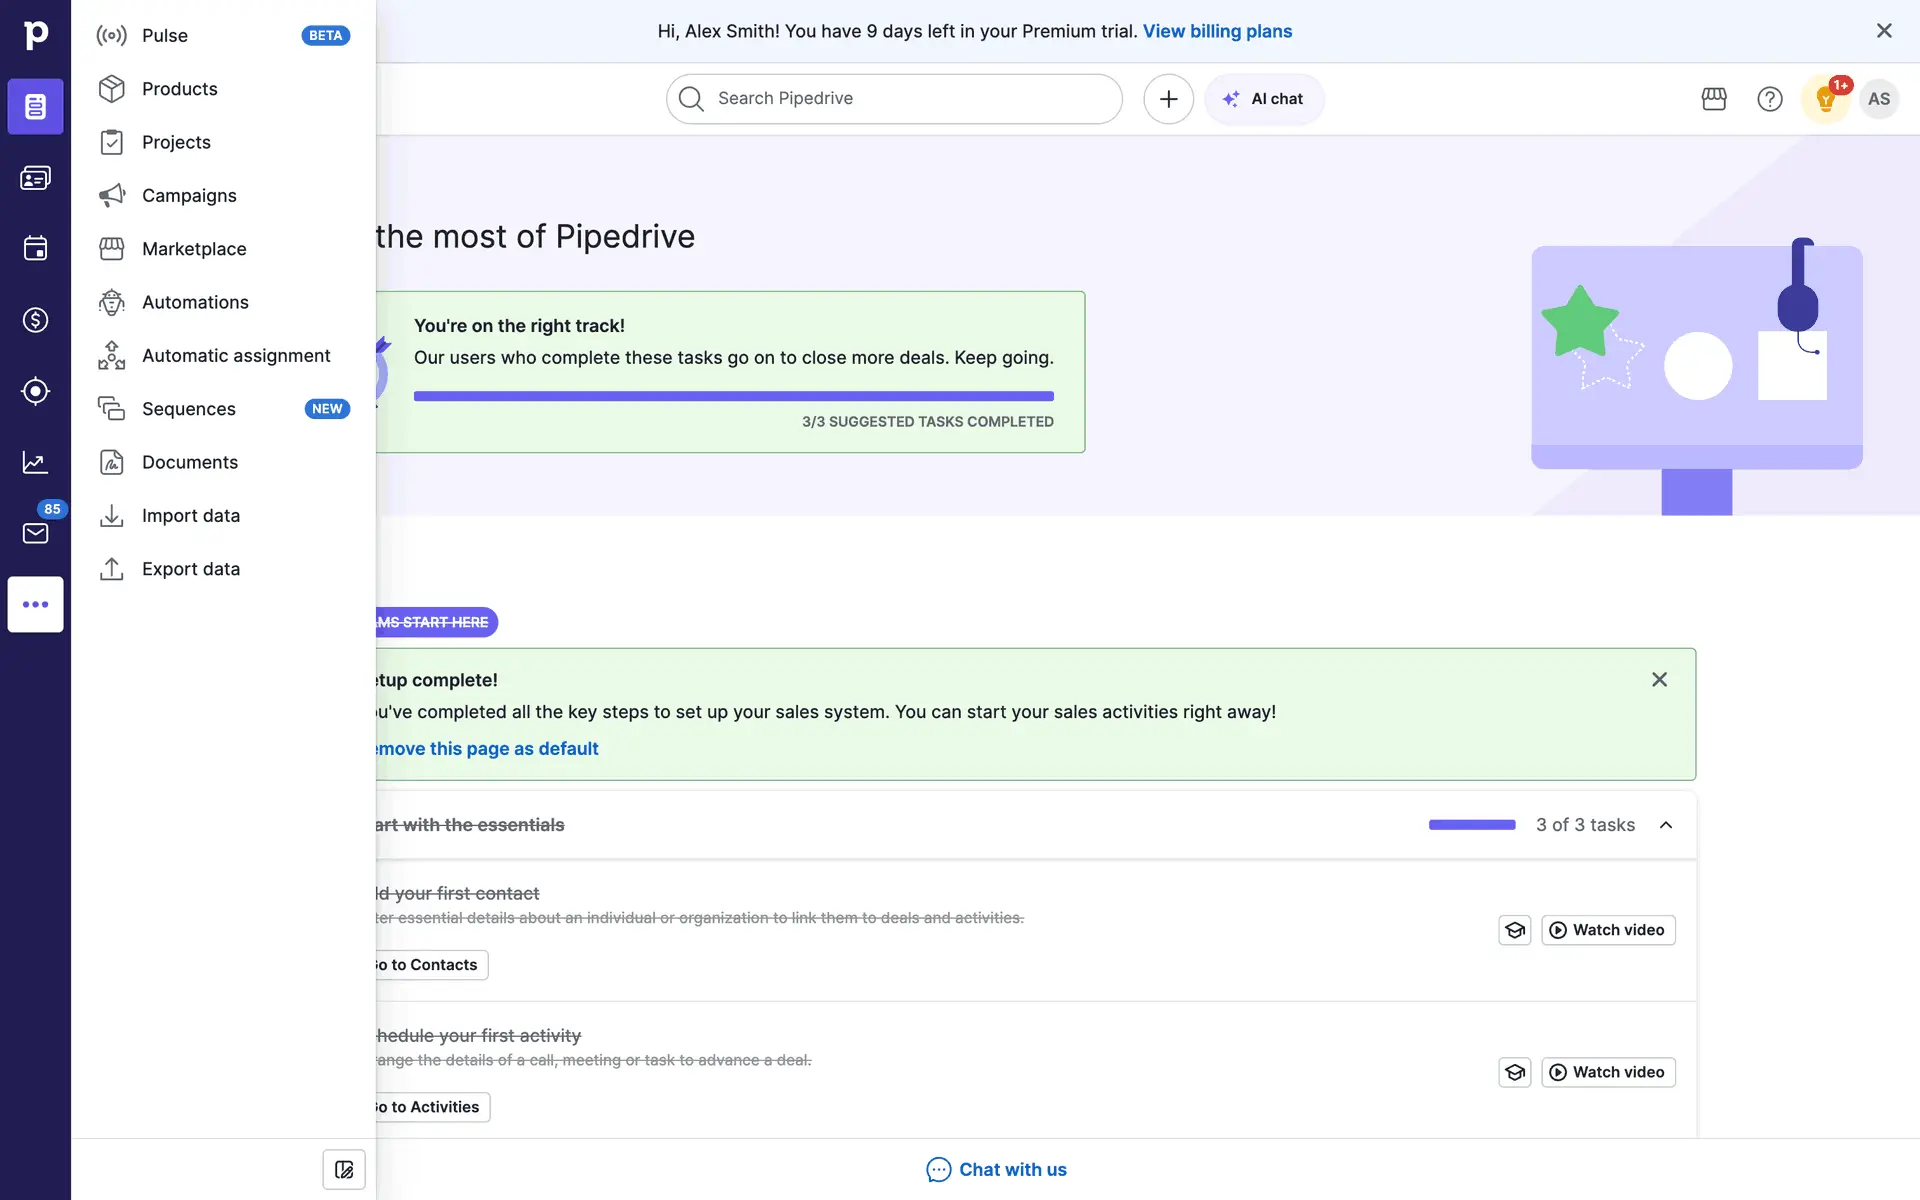Image resolution: width=1920 pixels, height=1200 pixels.
Task: Toggle the More menu three-dots button
Action: 35,604
